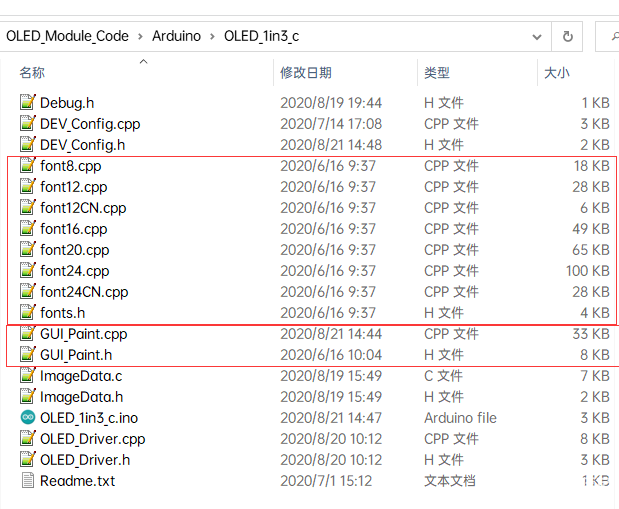Click the DEV_Config.cpp file icon
Viewport: 619px width, 509px height.
pos(28,123)
